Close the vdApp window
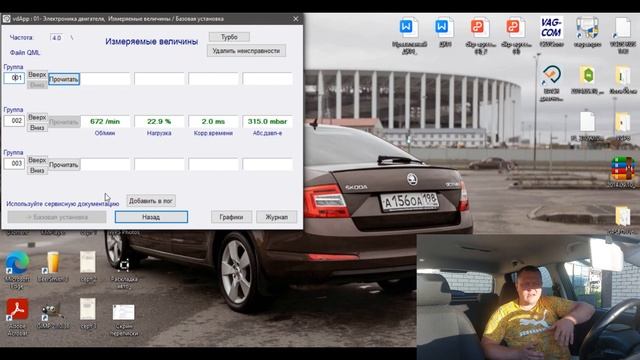640x360 pixels. tap(296, 19)
